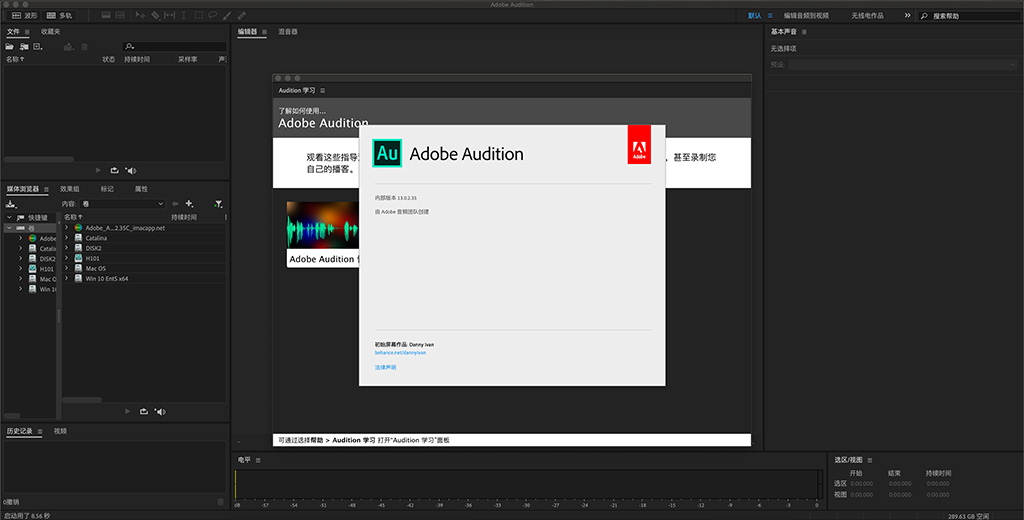Select the Slip tool in toolbar
Image resolution: width=1024 pixels, height=520 pixels.
click(x=170, y=15)
